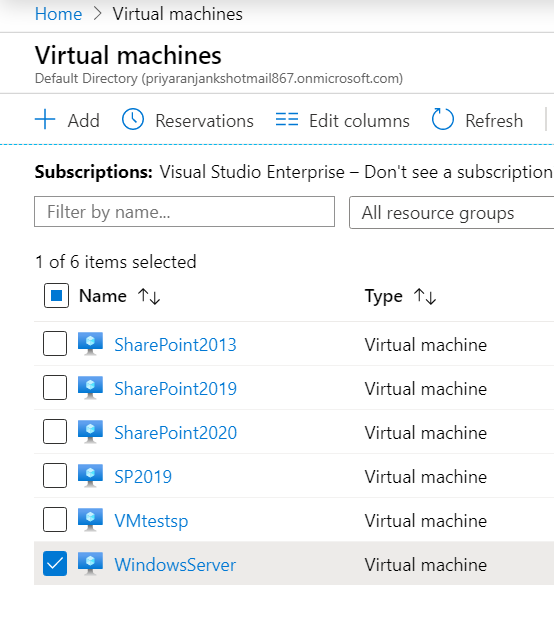
Task: Choose Edit columns in toolbar
Action: (359, 120)
